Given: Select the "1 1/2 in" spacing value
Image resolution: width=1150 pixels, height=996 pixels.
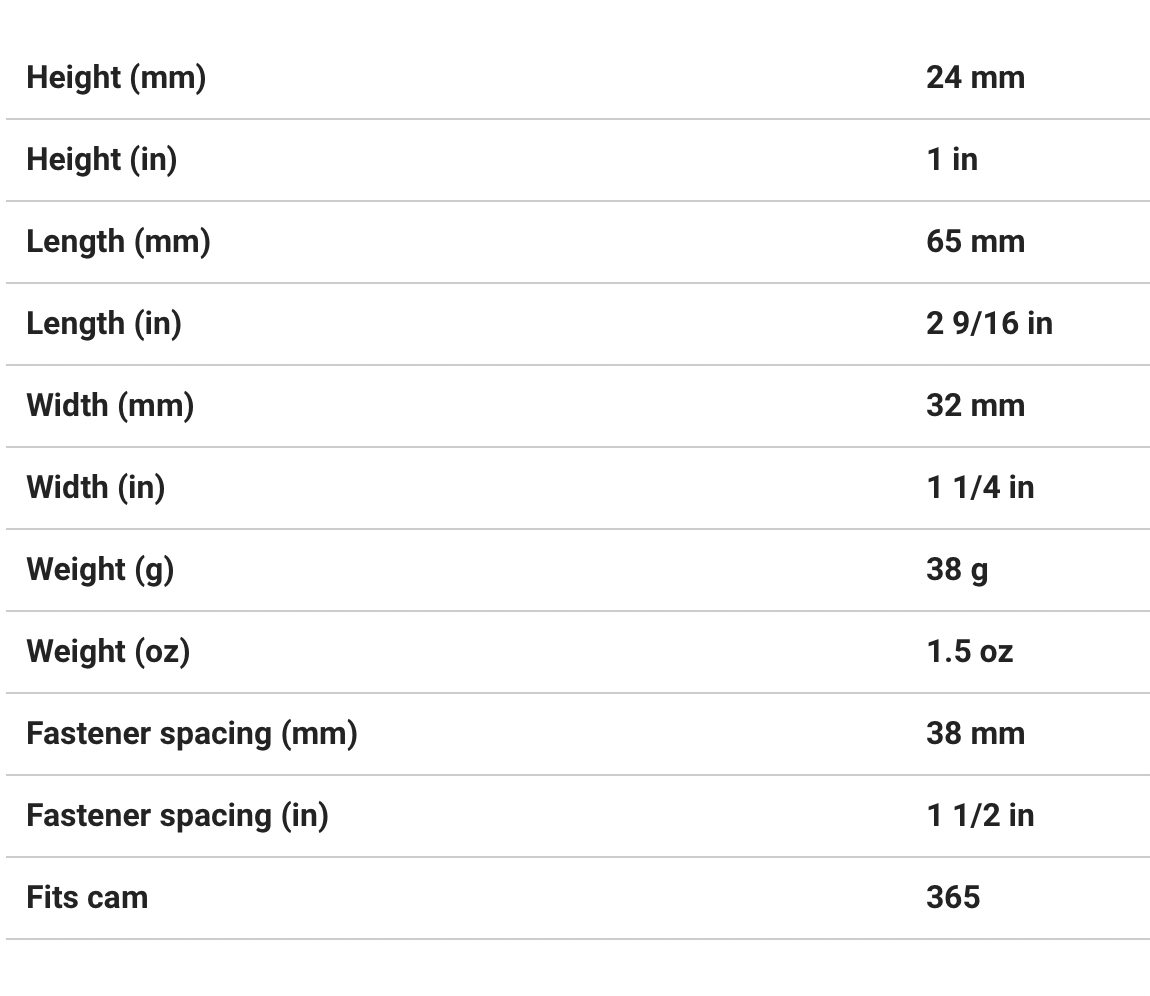Looking at the screenshot, I should pos(980,815).
